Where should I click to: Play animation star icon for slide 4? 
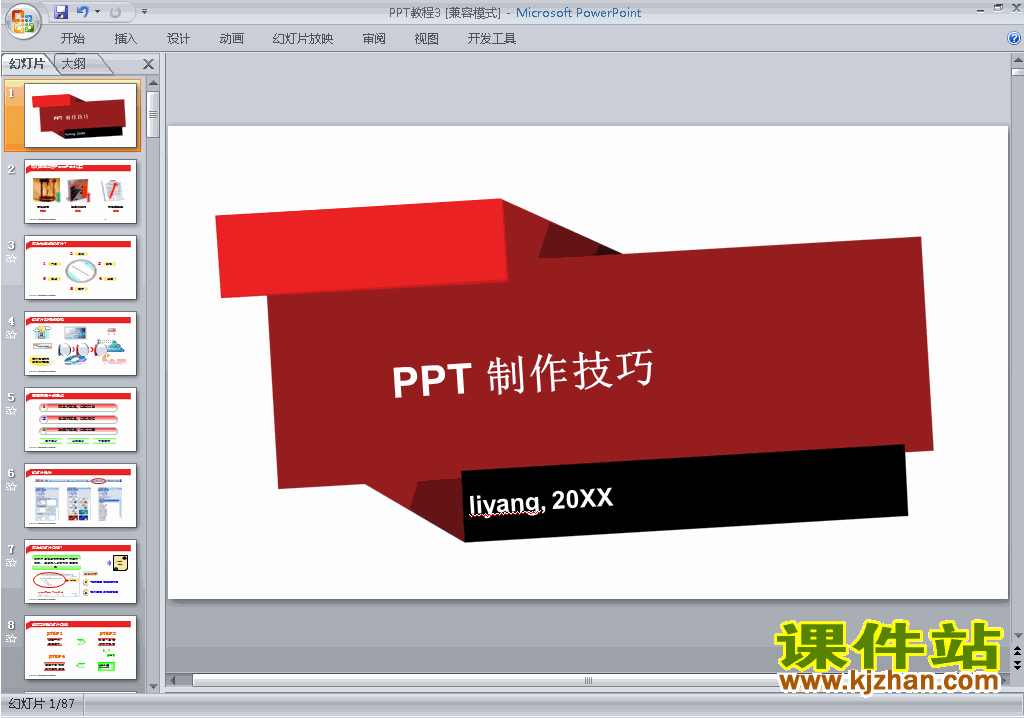11,335
